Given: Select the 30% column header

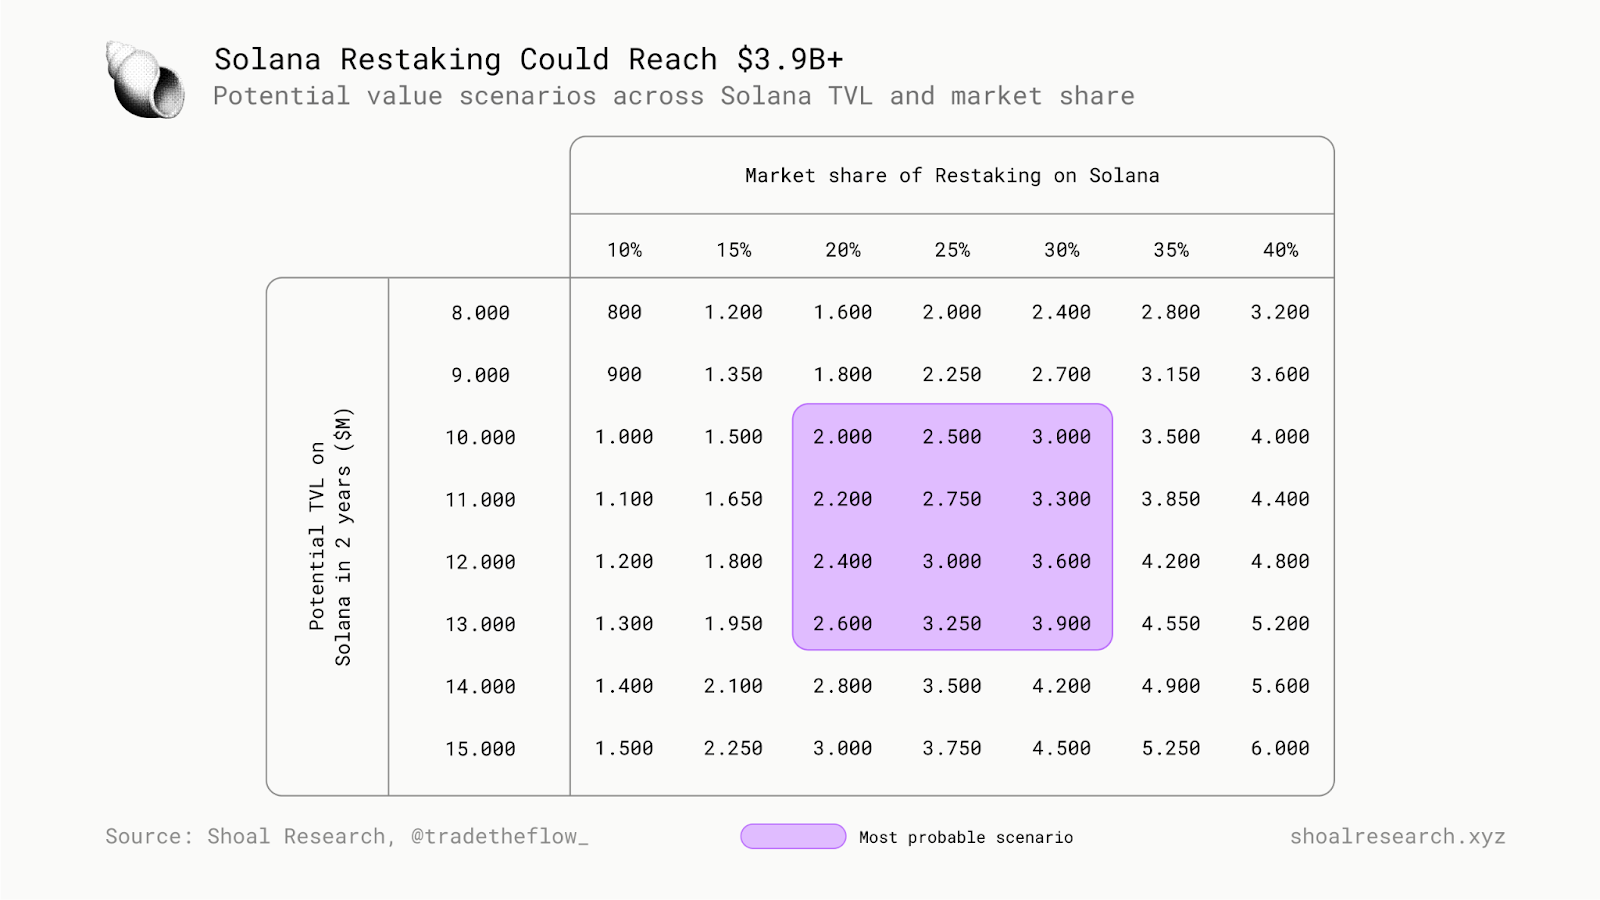Looking at the screenshot, I should (1062, 250).
